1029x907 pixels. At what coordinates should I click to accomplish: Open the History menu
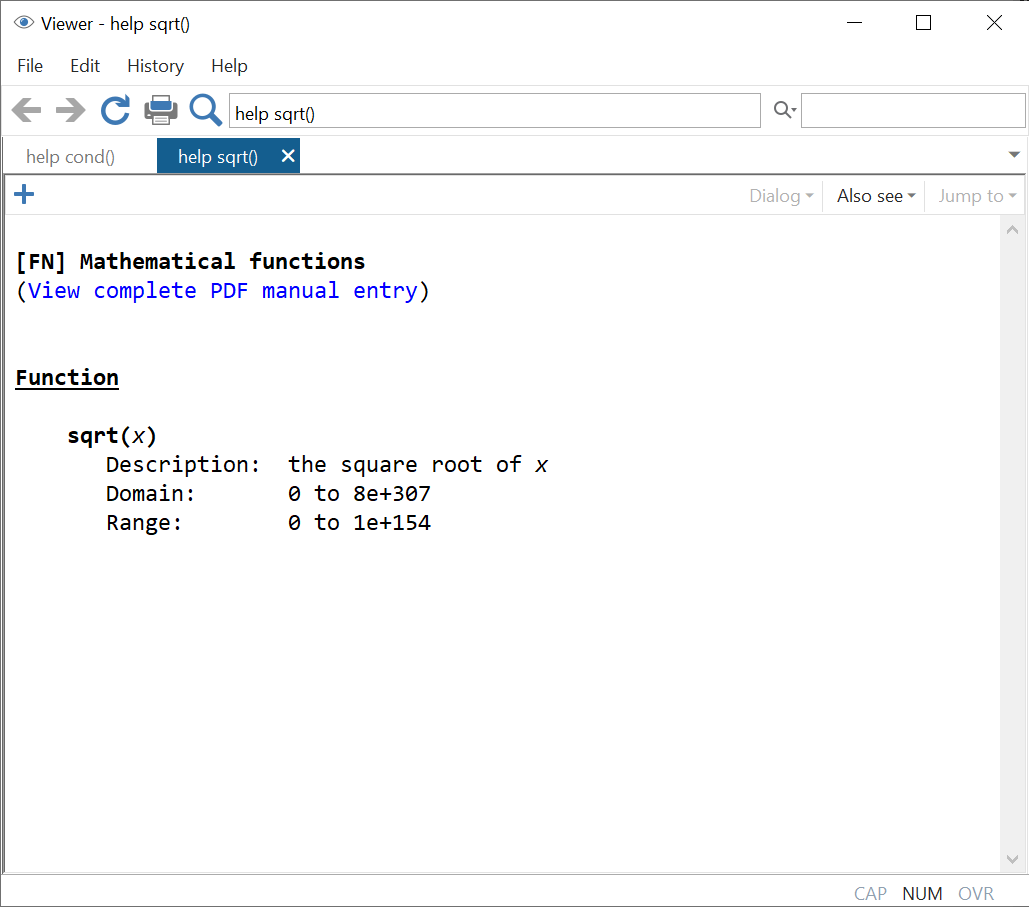point(155,66)
